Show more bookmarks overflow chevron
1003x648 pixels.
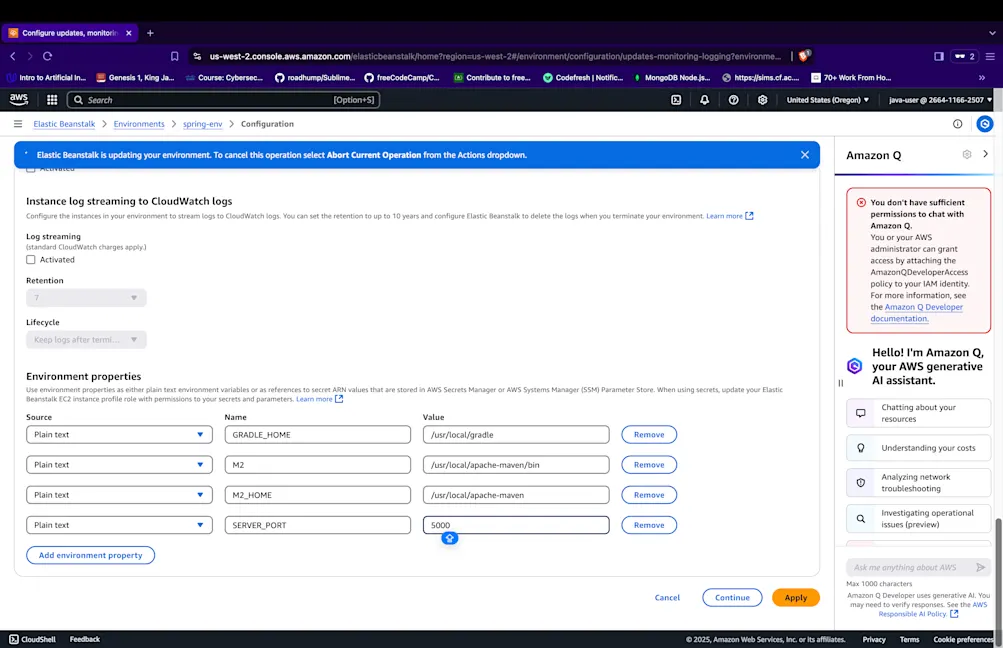click(x=982, y=77)
